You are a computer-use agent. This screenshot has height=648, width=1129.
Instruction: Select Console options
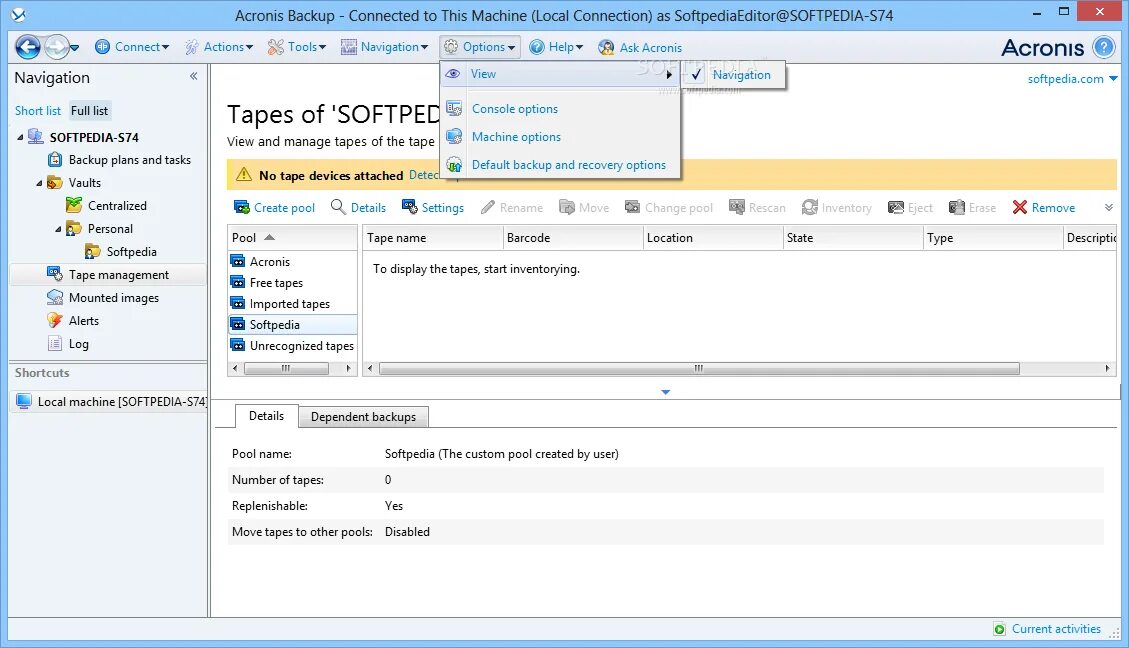click(x=515, y=109)
